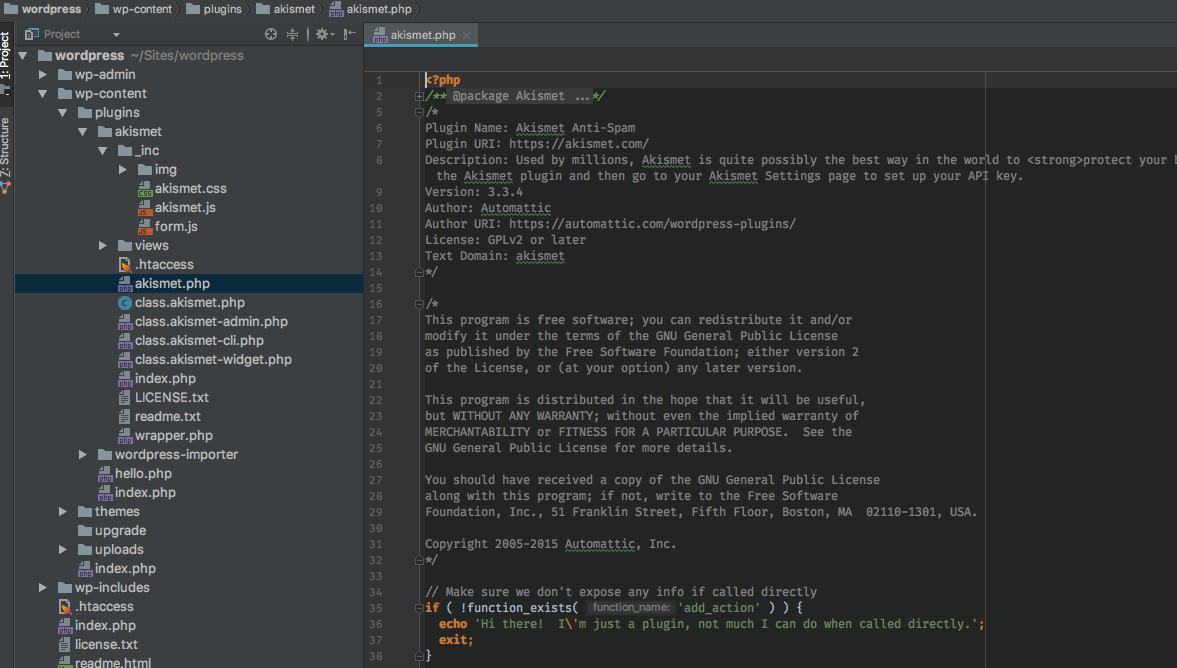
Task: Click hello.php file icon
Action: [x=105, y=474]
